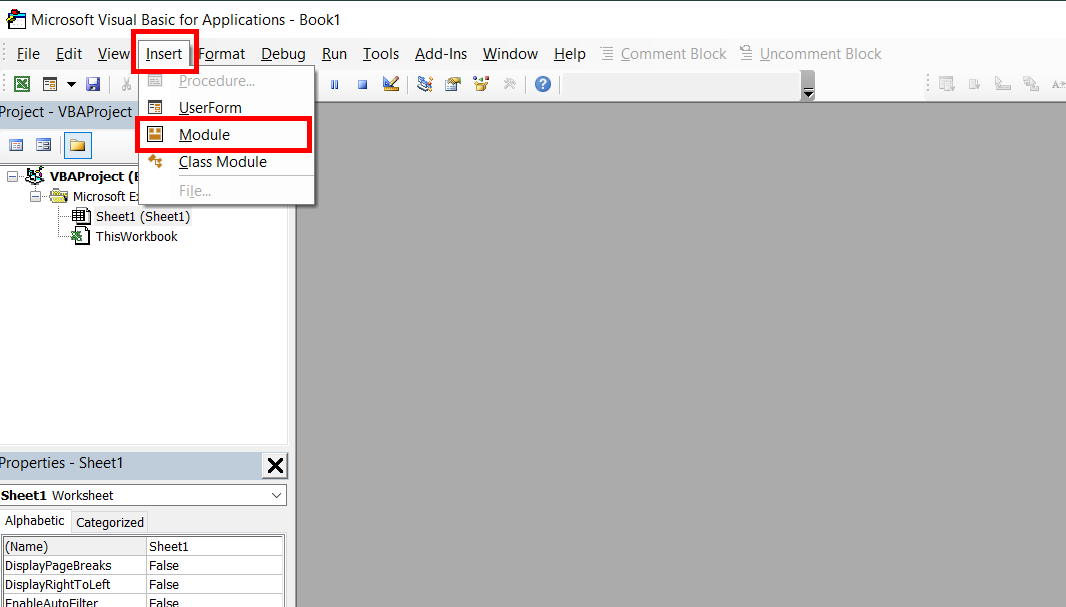Click the Comment Block list icon
Screen dimensions: 1066x607
(x=607, y=53)
